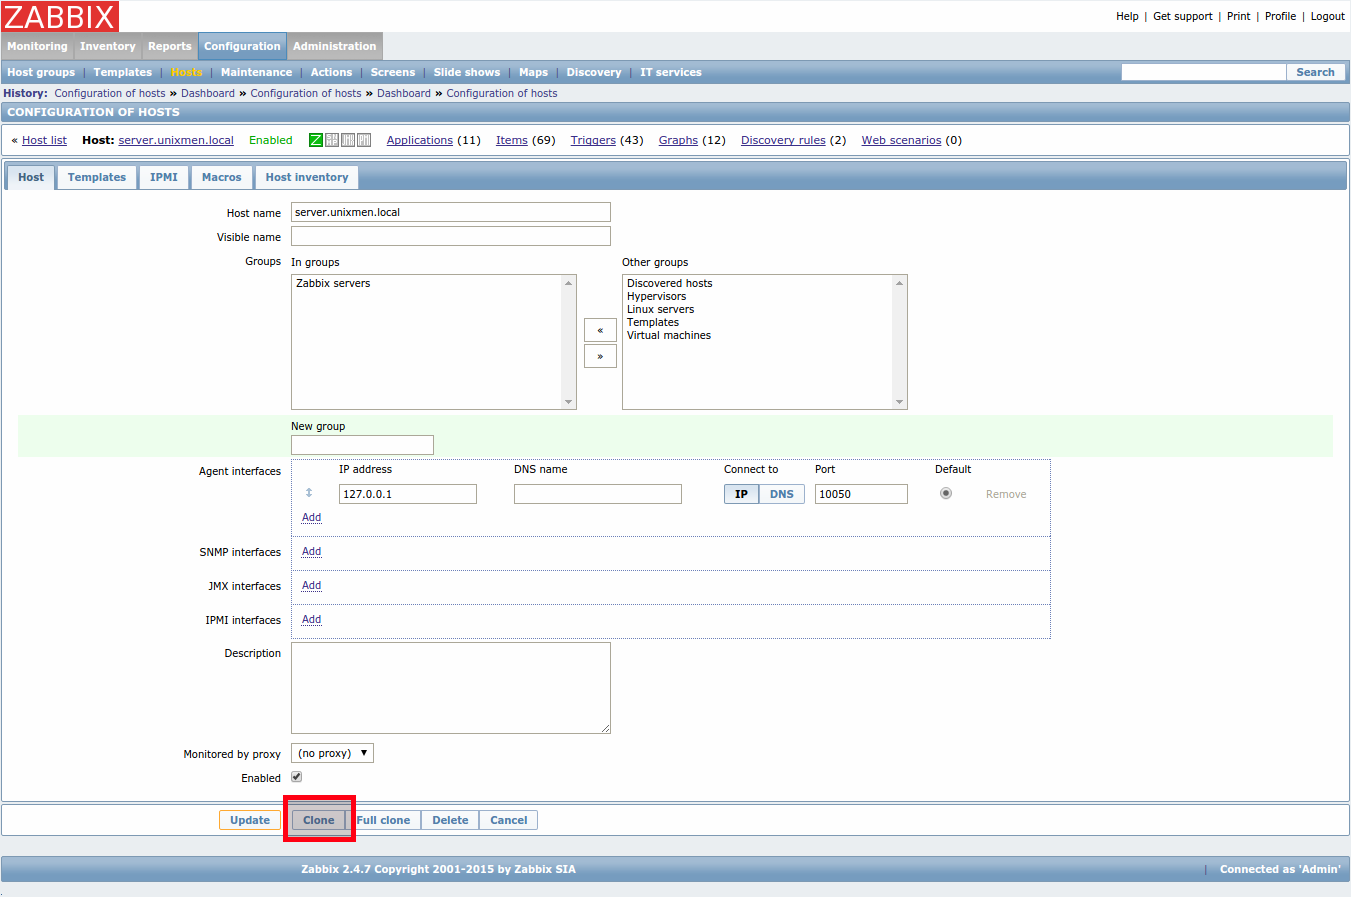Open the Graphs link
The image size is (1351, 897).
678,140
